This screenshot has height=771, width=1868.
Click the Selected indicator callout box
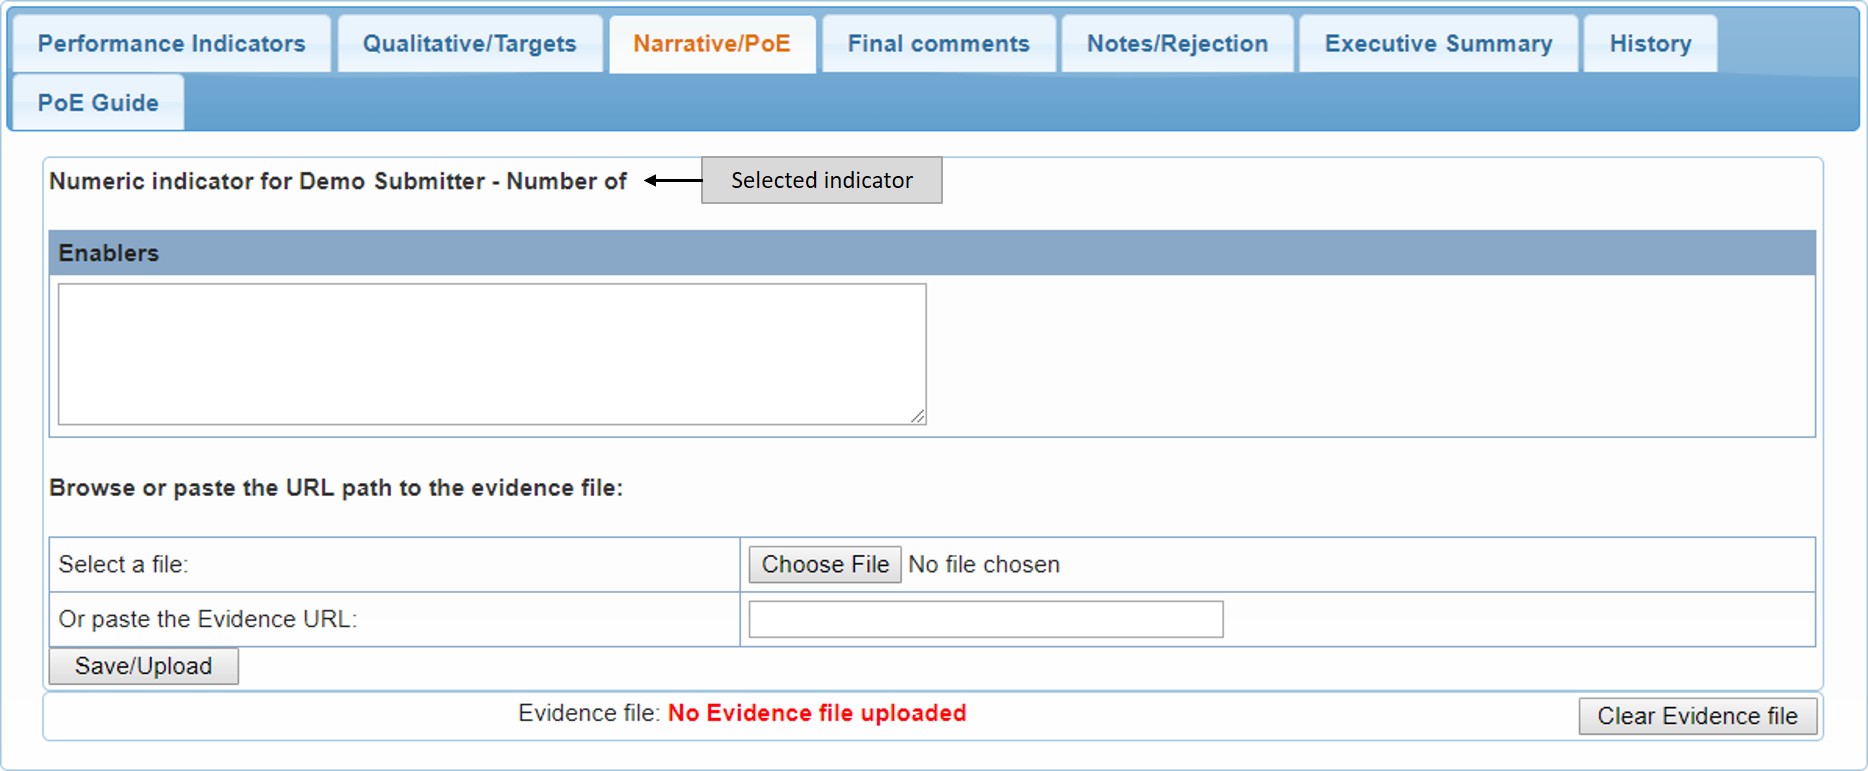click(x=821, y=180)
